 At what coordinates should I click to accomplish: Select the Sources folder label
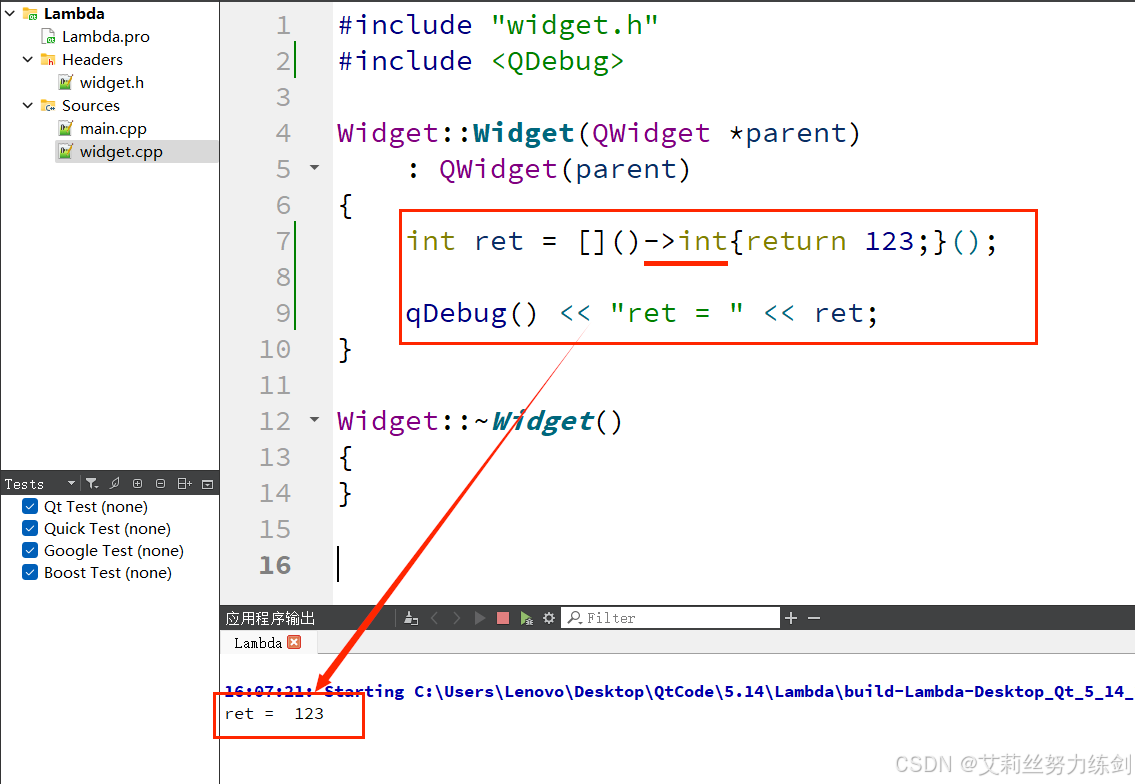[90, 106]
